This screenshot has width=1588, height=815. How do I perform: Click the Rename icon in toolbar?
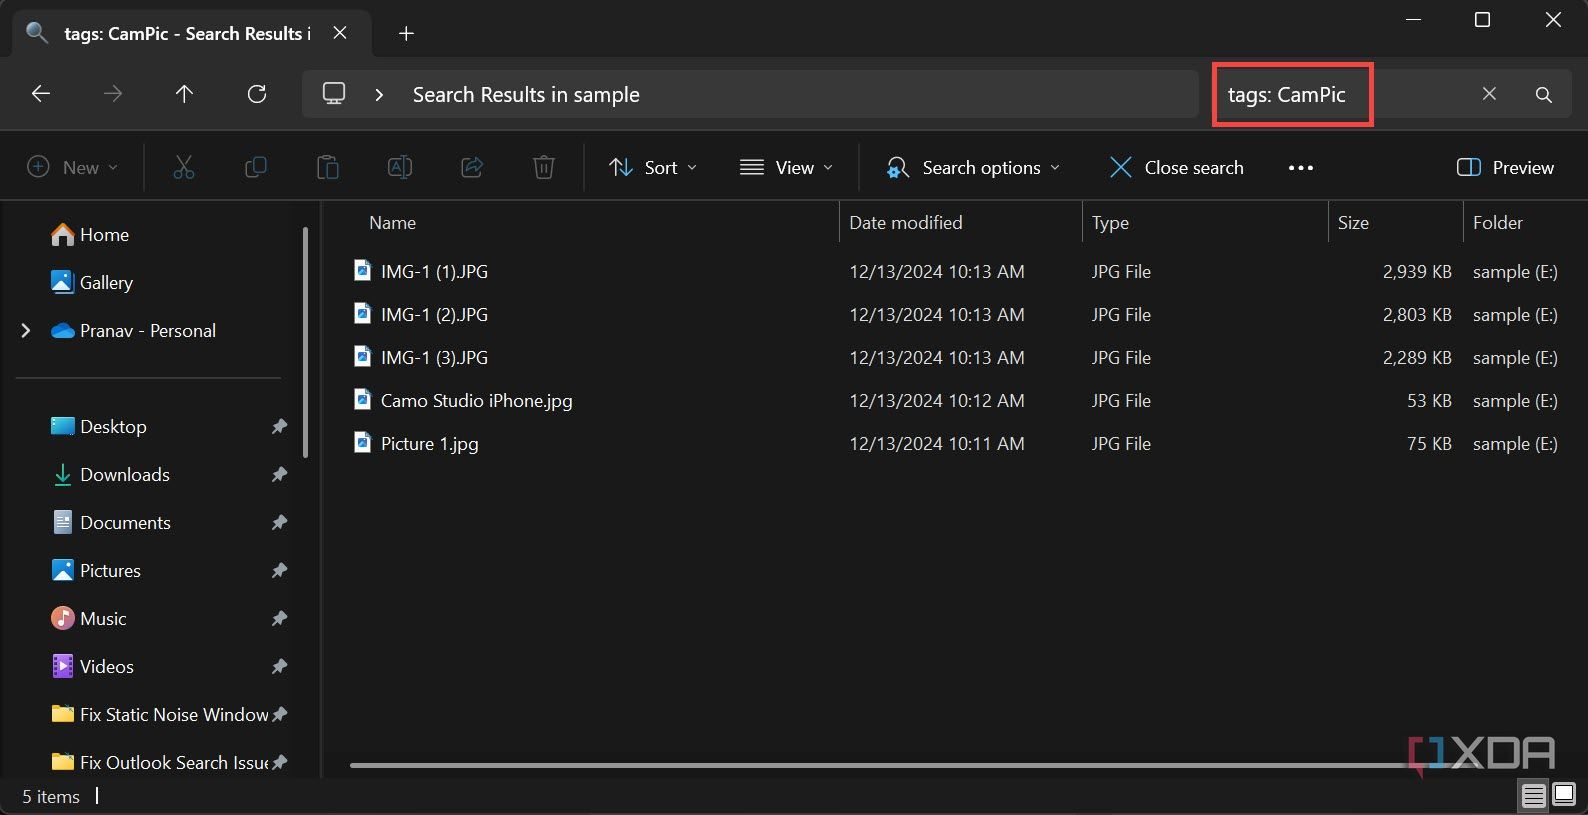(400, 167)
